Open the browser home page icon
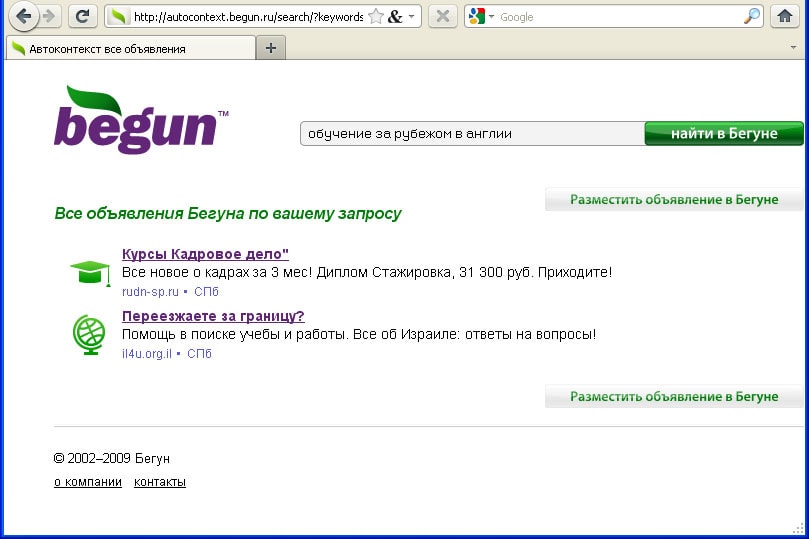This screenshot has width=809, height=539. click(x=785, y=16)
